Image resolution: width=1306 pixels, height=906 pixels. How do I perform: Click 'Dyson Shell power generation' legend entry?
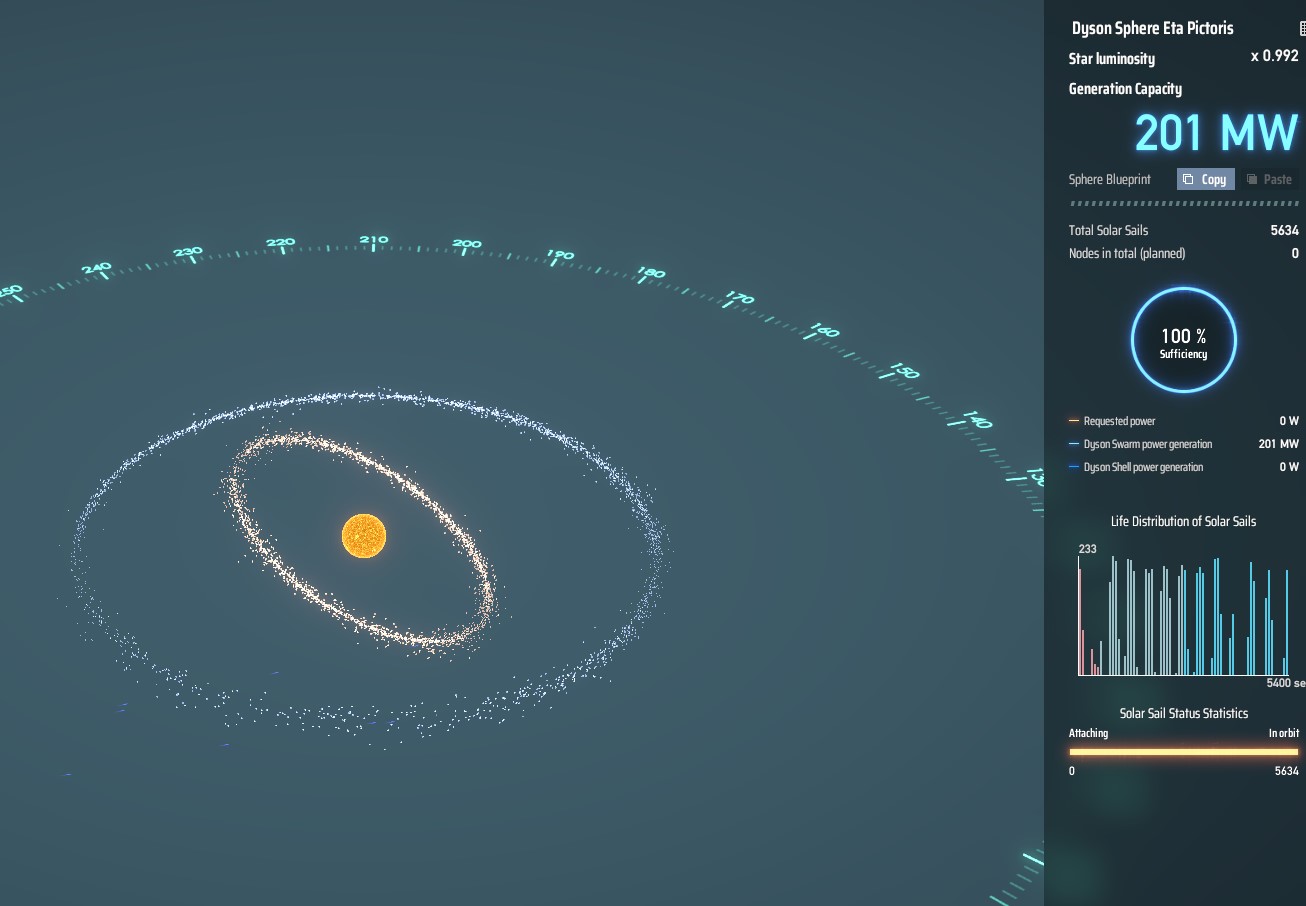(x=1136, y=467)
